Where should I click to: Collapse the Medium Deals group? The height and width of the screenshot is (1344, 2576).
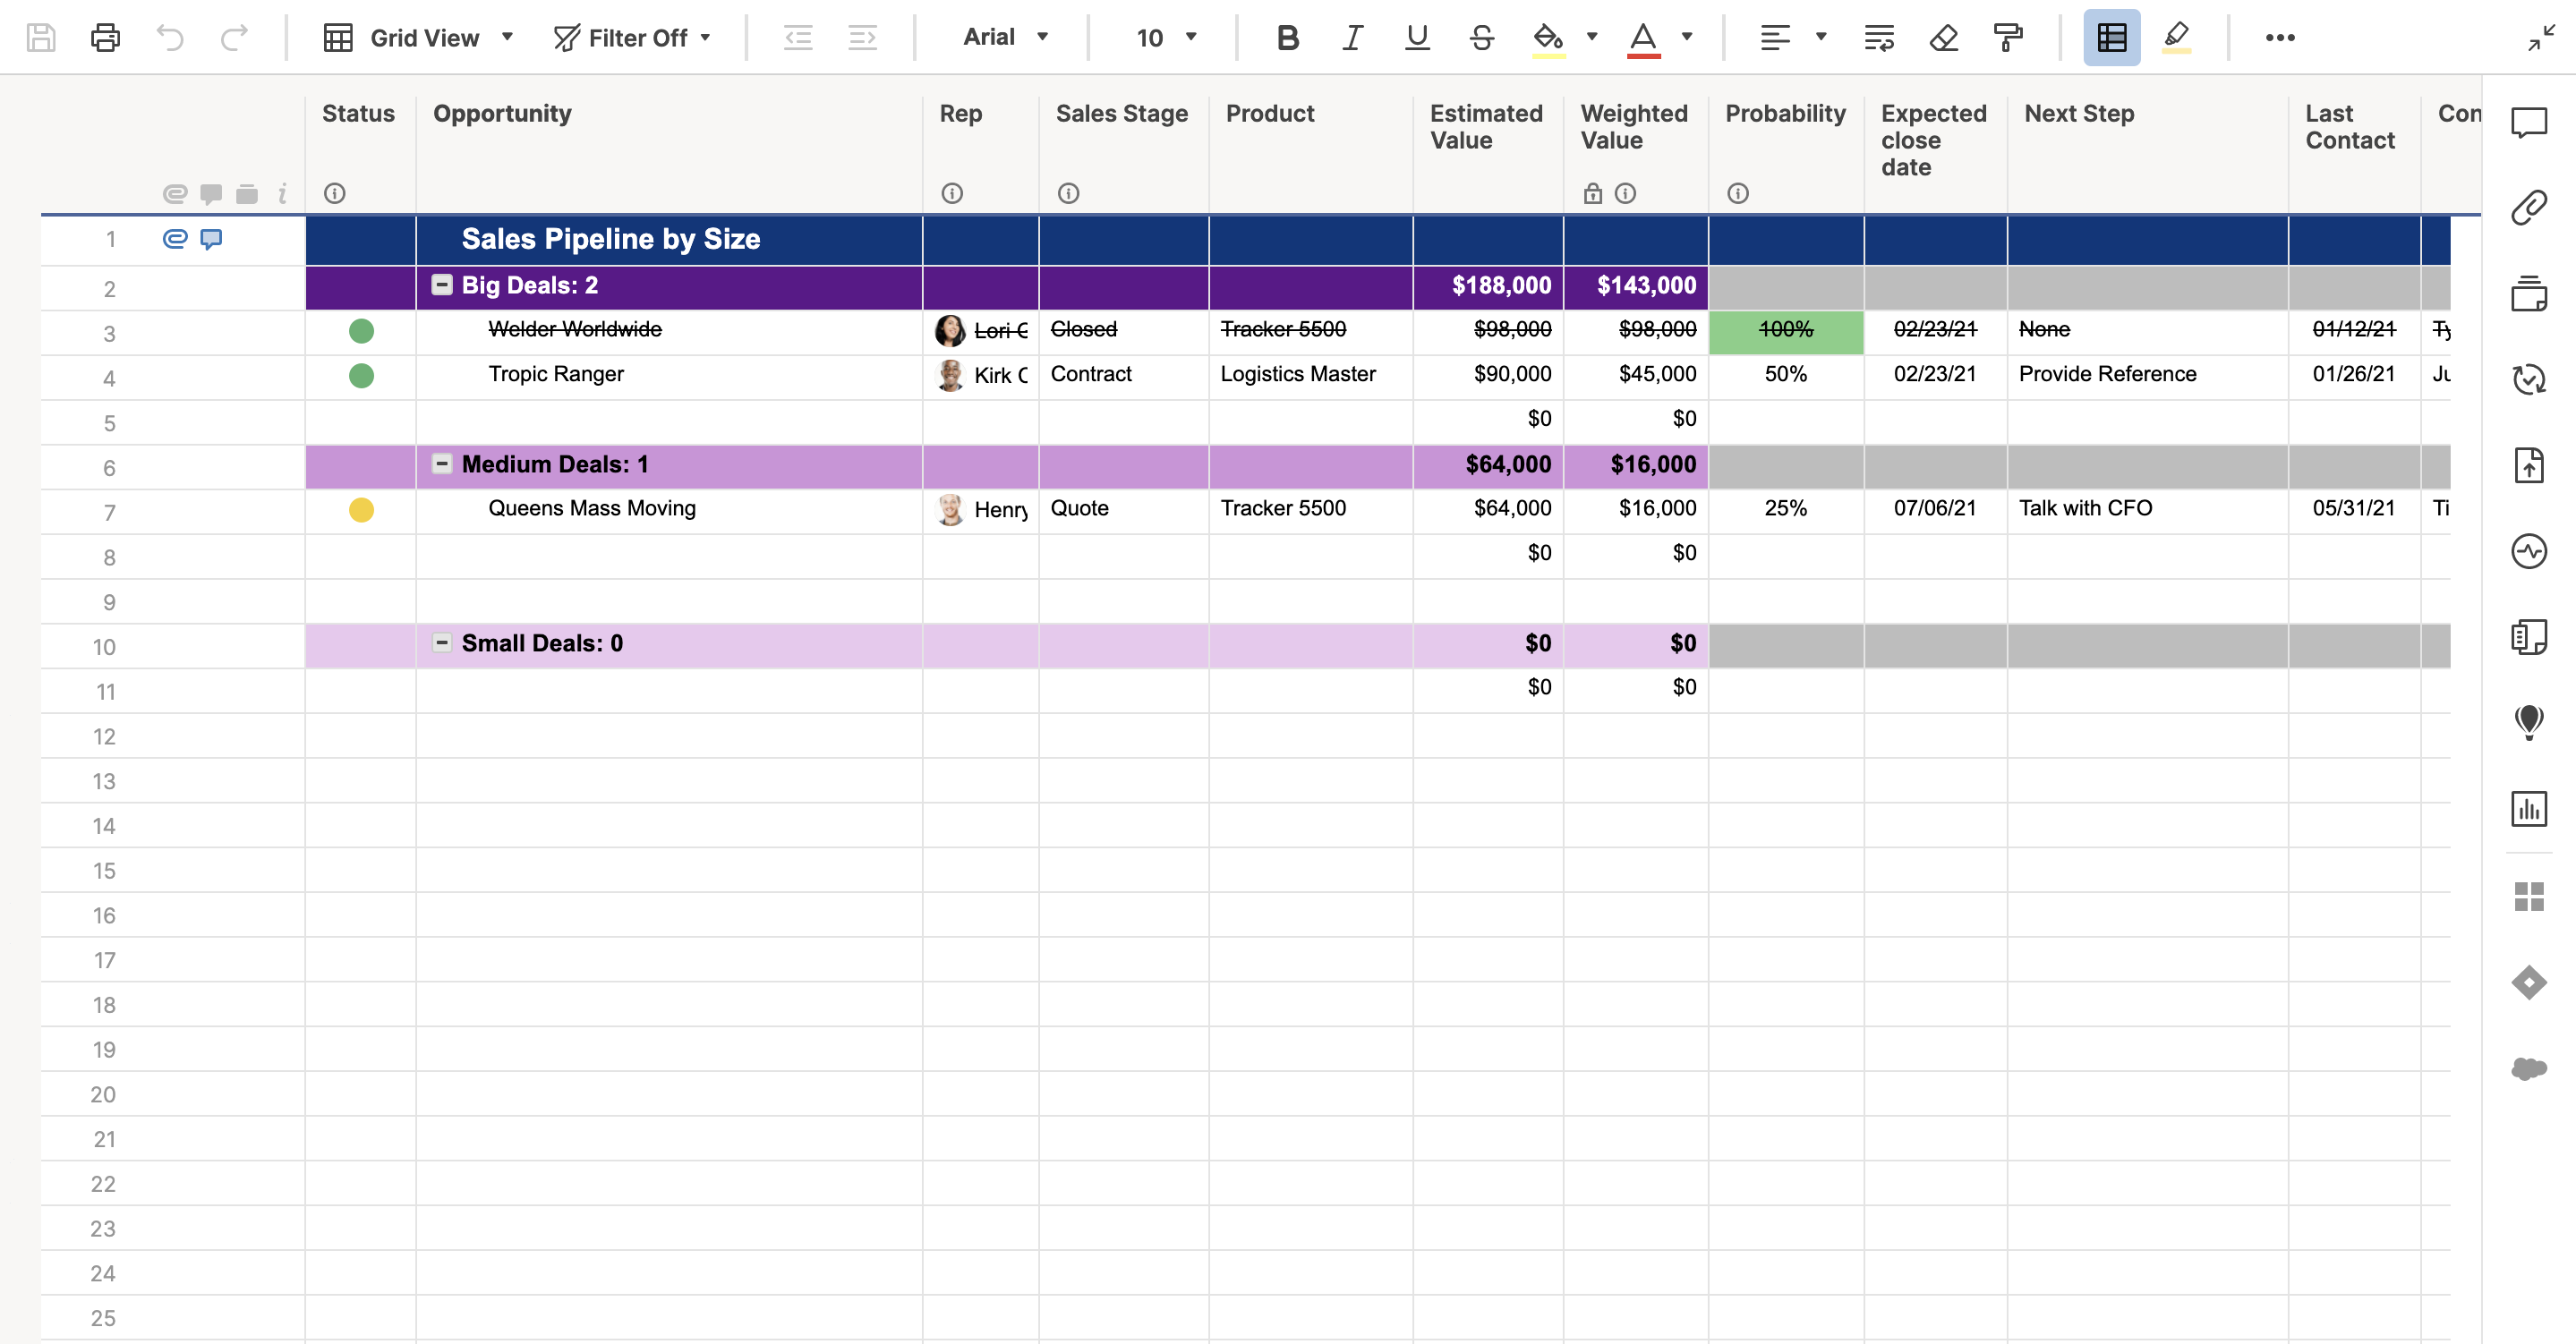click(441, 463)
